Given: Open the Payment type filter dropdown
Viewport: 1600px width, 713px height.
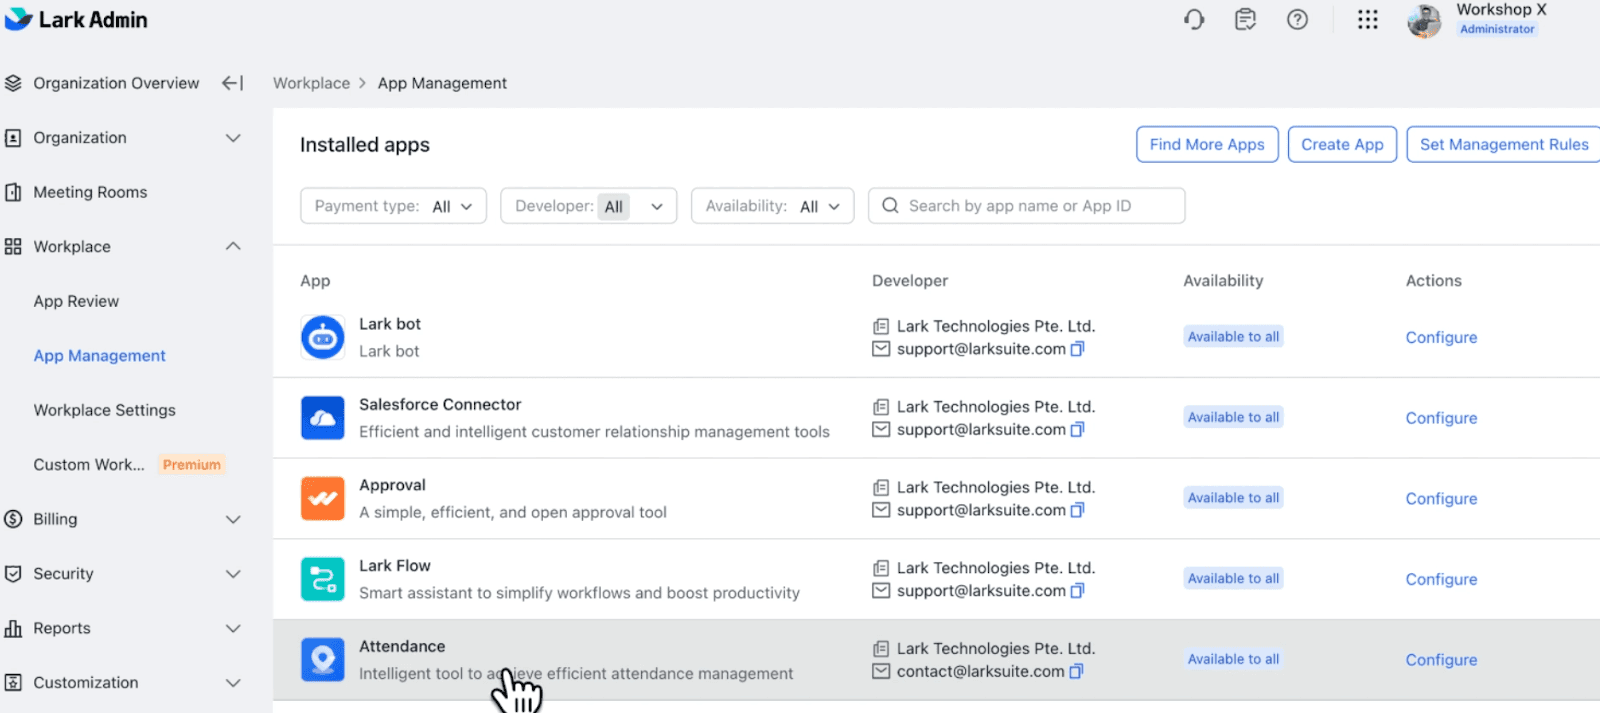Looking at the screenshot, I should coord(393,206).
